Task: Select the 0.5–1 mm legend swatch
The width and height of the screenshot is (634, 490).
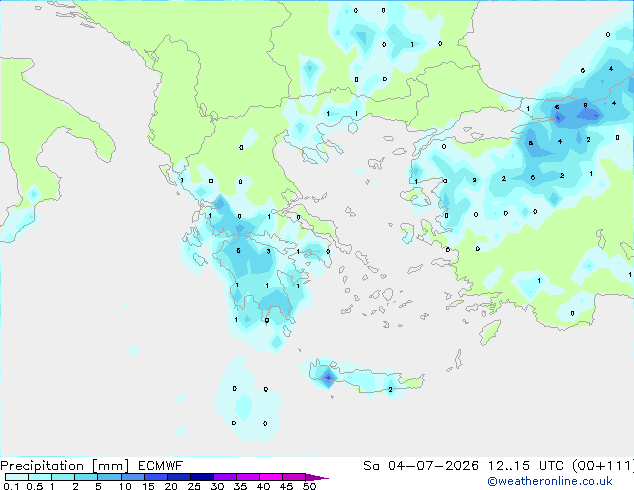Action: (40, 477)
